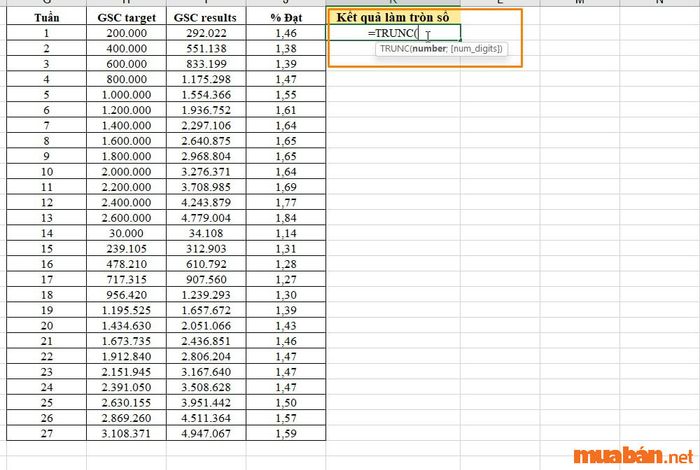Click the 'number' argument in TRUNC tooltip
Screen dimensions: 700x470
click(429, 49)
